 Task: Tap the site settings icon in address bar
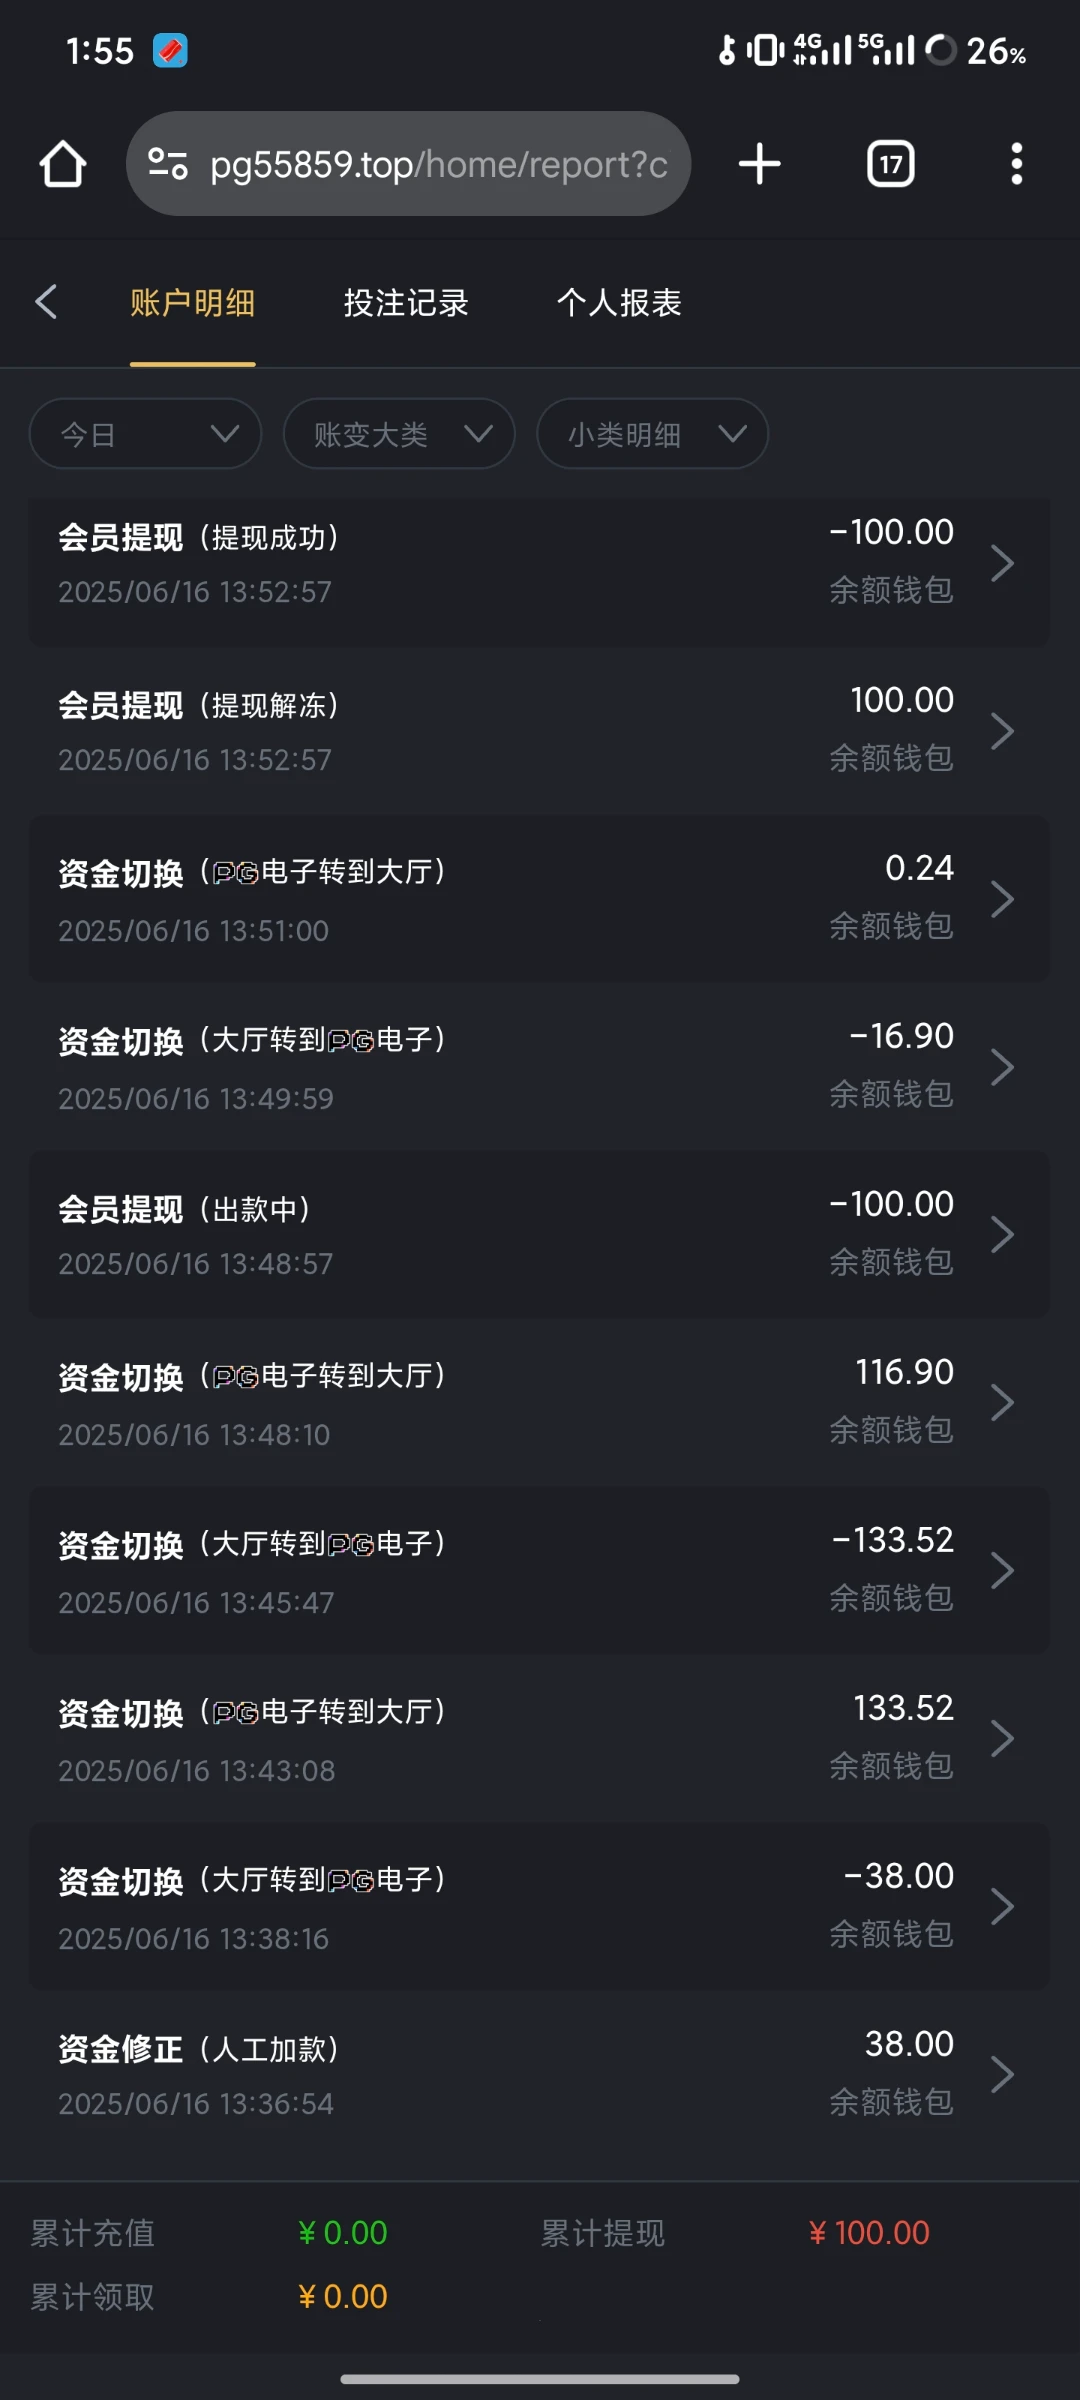167,164
